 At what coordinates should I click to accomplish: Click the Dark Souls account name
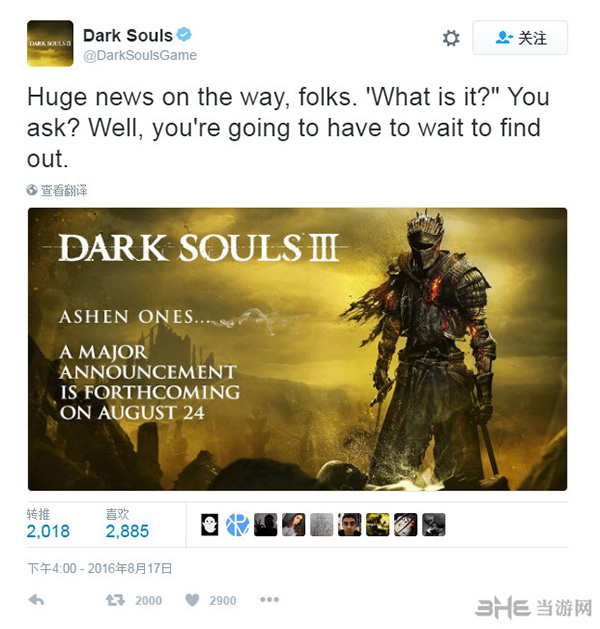click(128, 35)
